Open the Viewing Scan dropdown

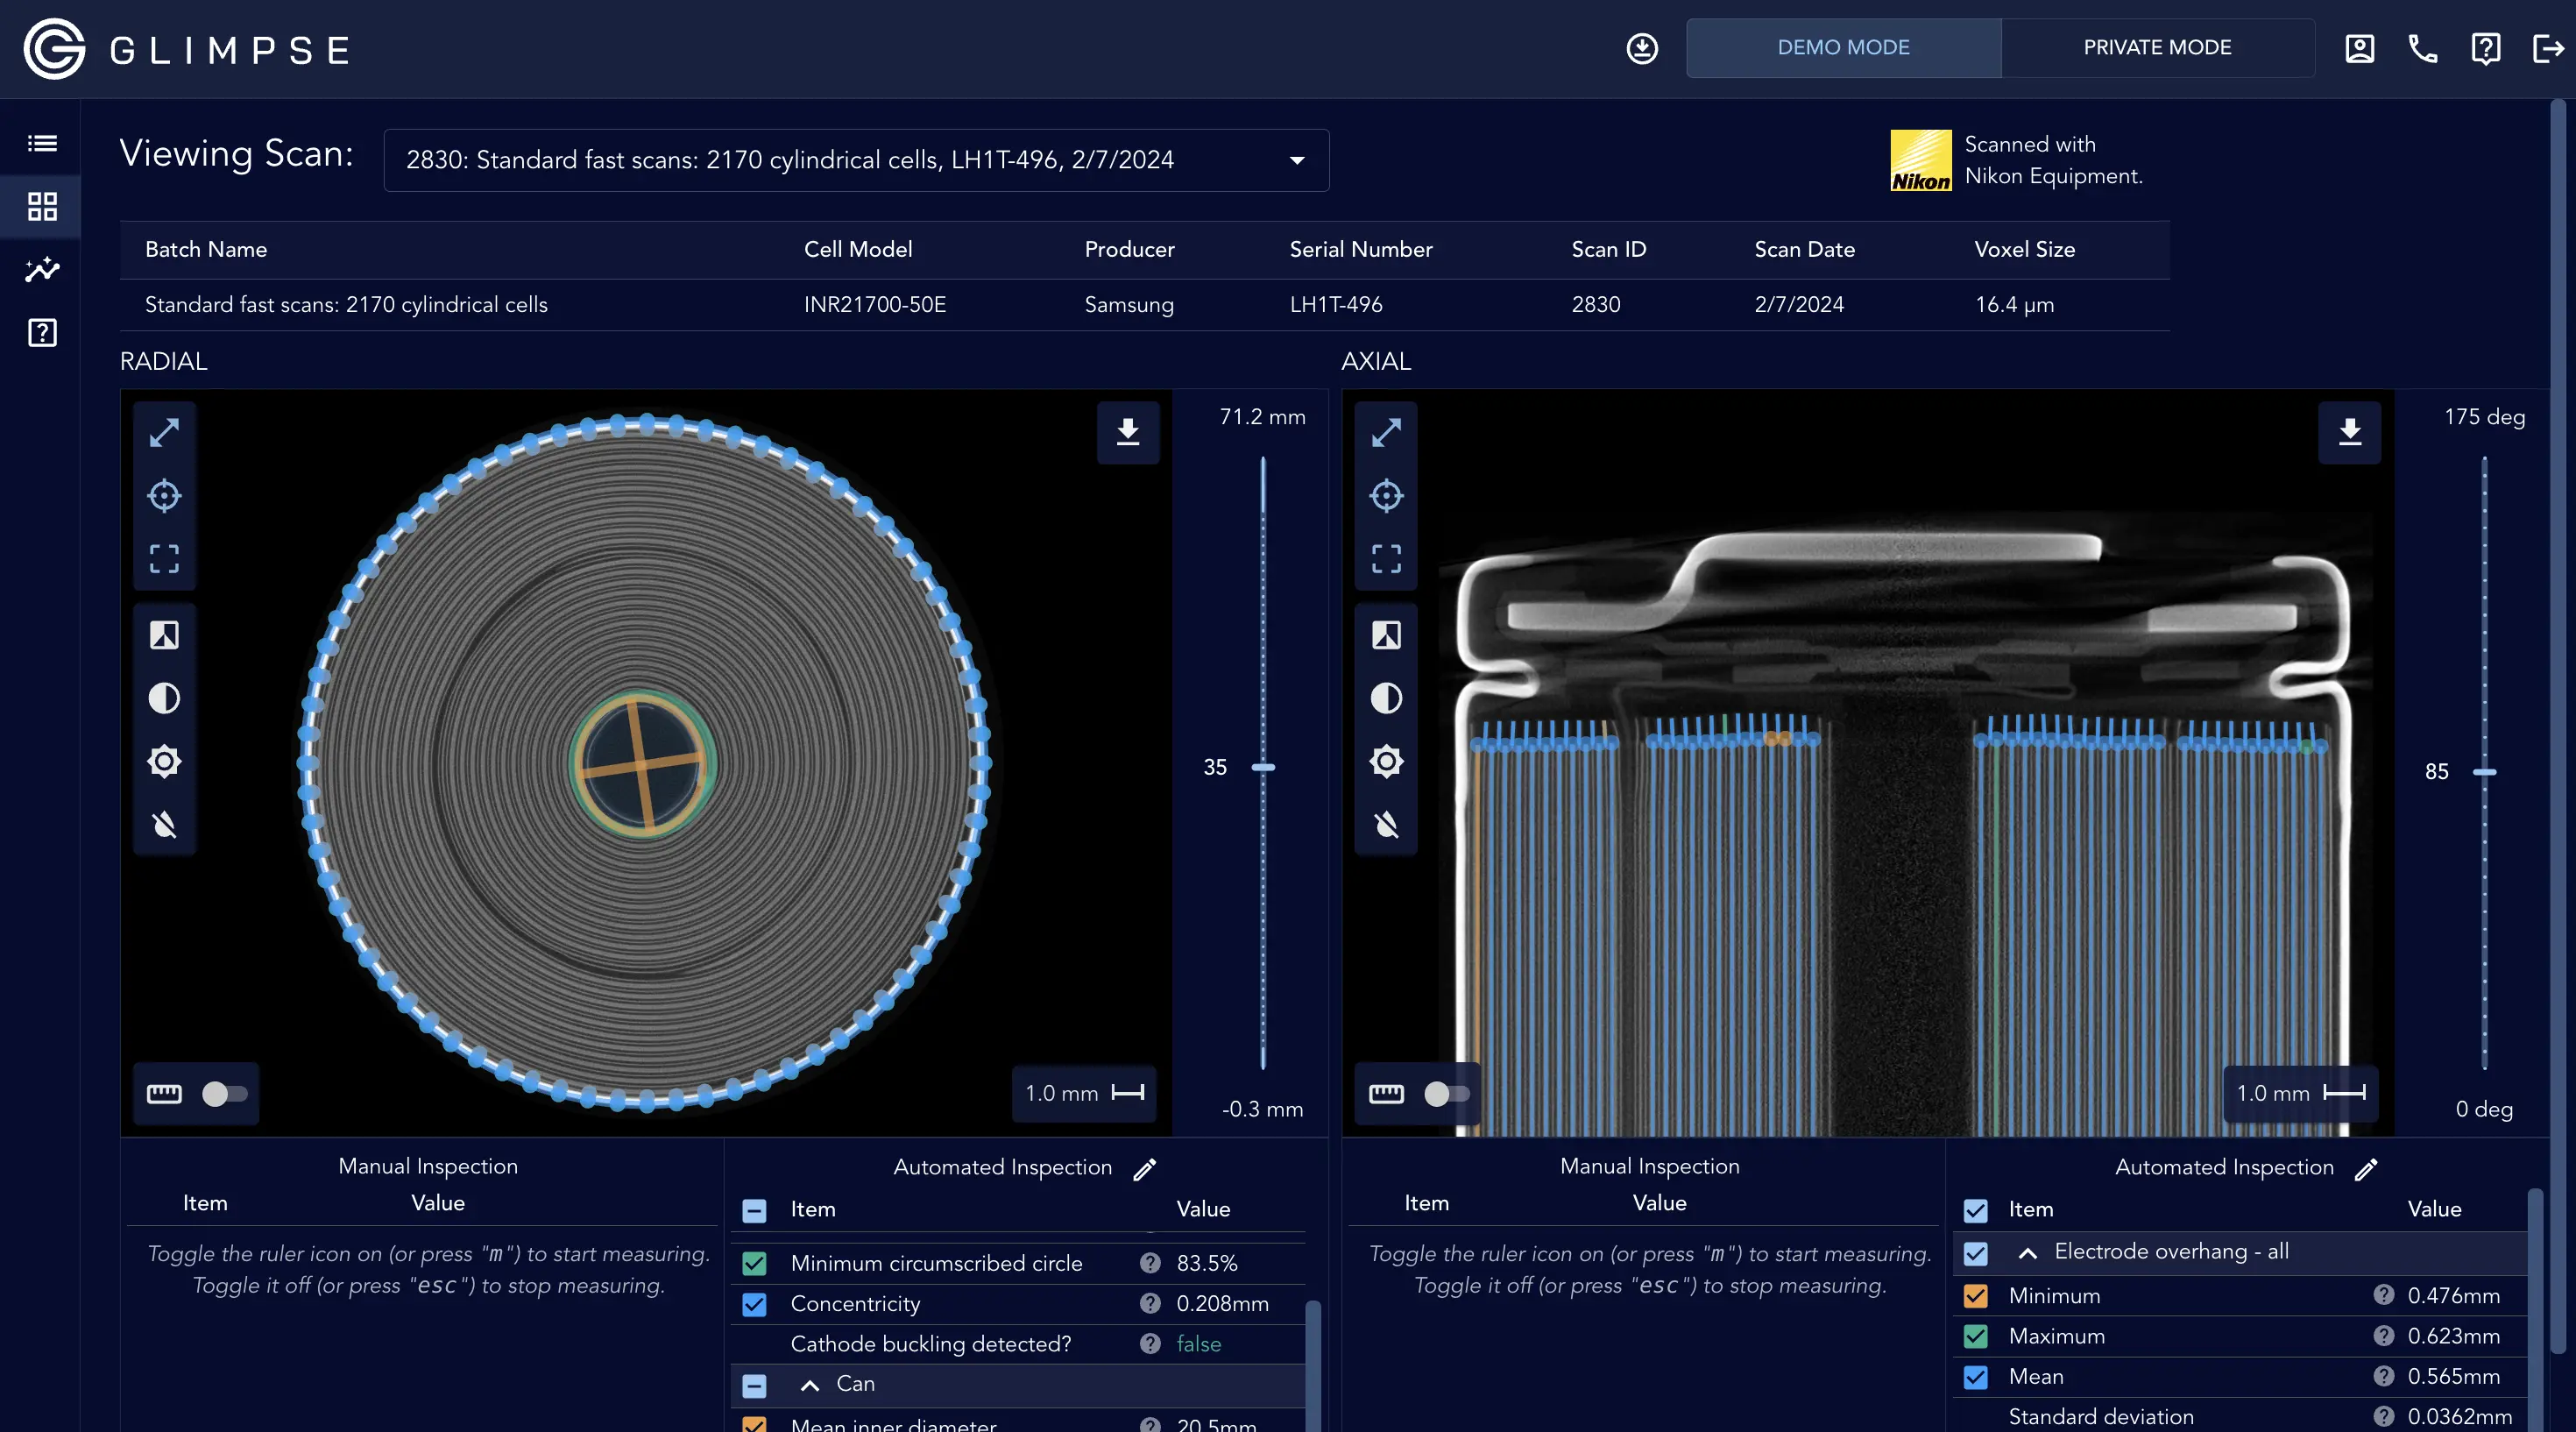point(856,160)
